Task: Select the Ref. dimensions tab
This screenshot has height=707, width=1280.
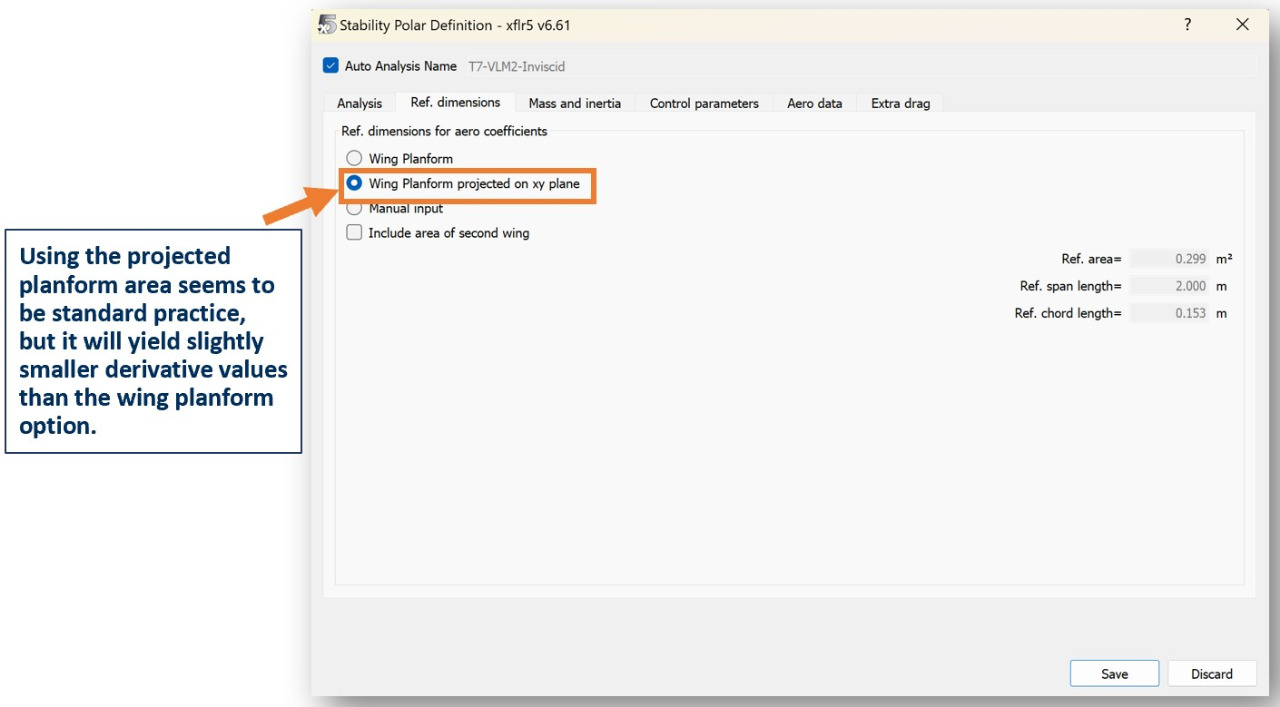Action: 455,102
